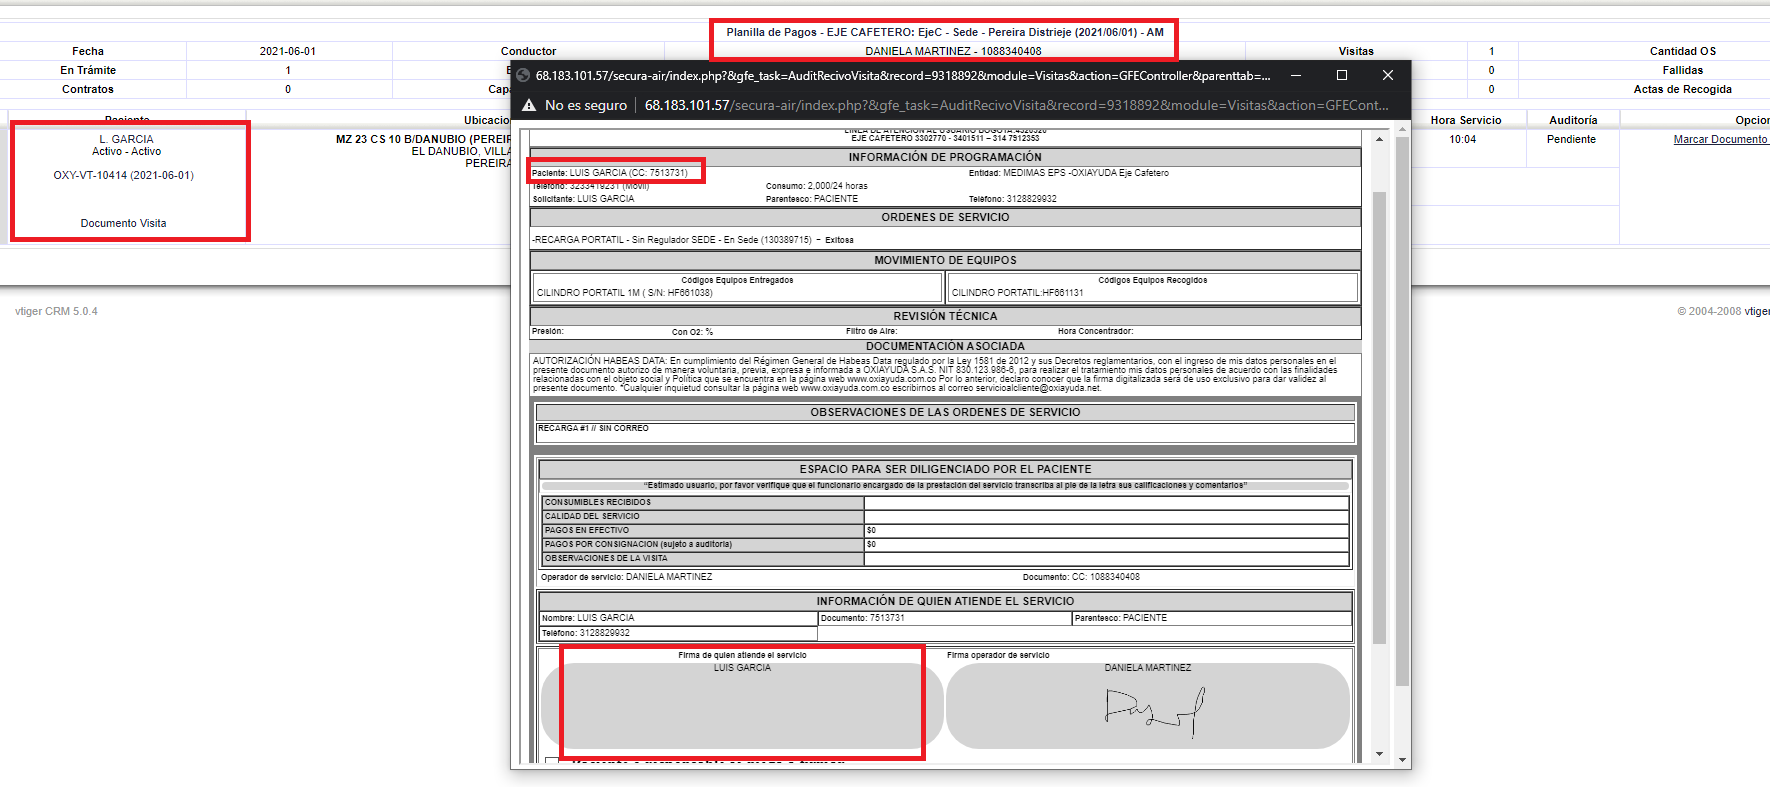Click the 'PAGOS EN EFECTIVO' row label
This screenshot has width=1770, height=787.
pyautogui.click(x=587, y=530)
